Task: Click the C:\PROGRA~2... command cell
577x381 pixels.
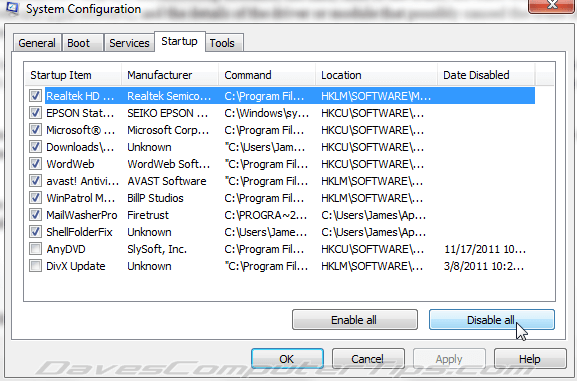Action: 266,215
